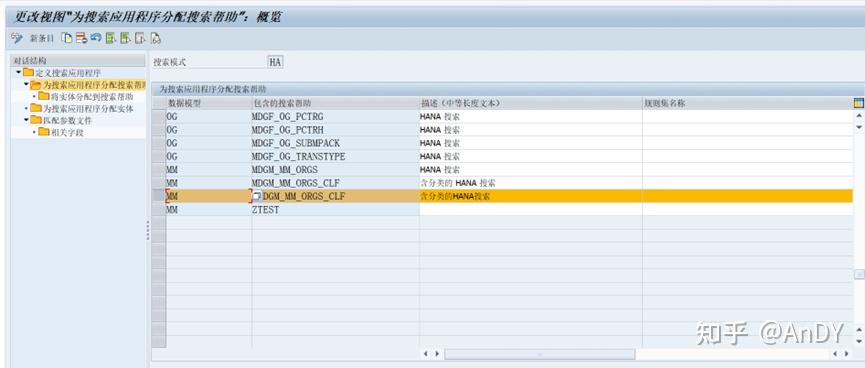Open the table settings icon at column header right

858,103
